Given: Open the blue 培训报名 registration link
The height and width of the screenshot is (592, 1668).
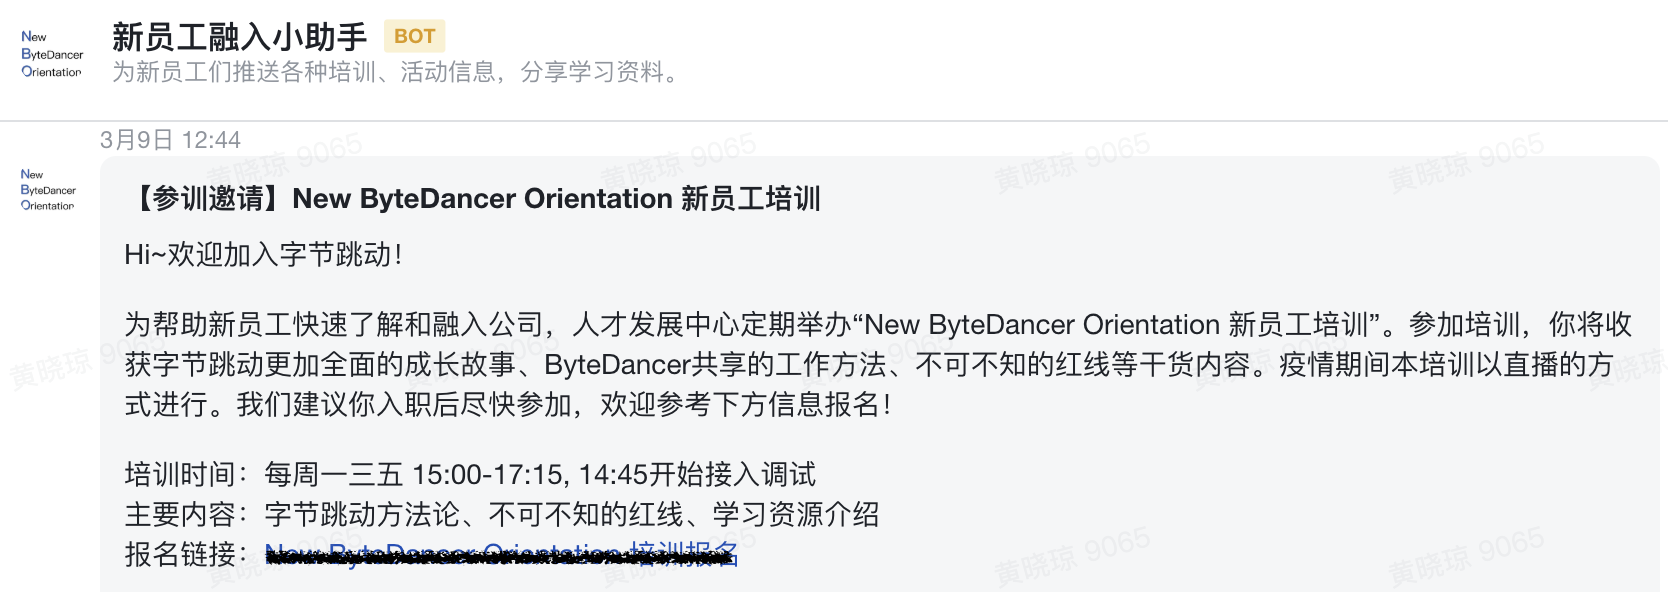Looking at the screenshot, I should click(684, 554).
